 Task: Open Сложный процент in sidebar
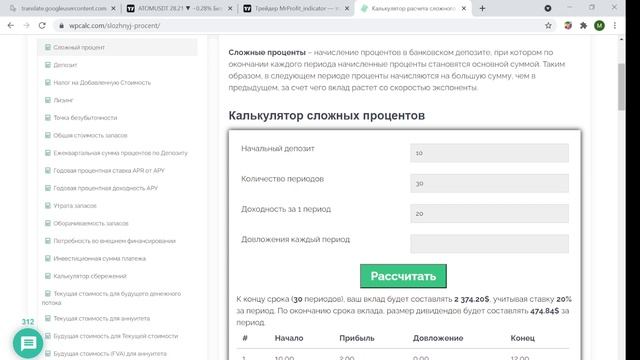[79, 47]
